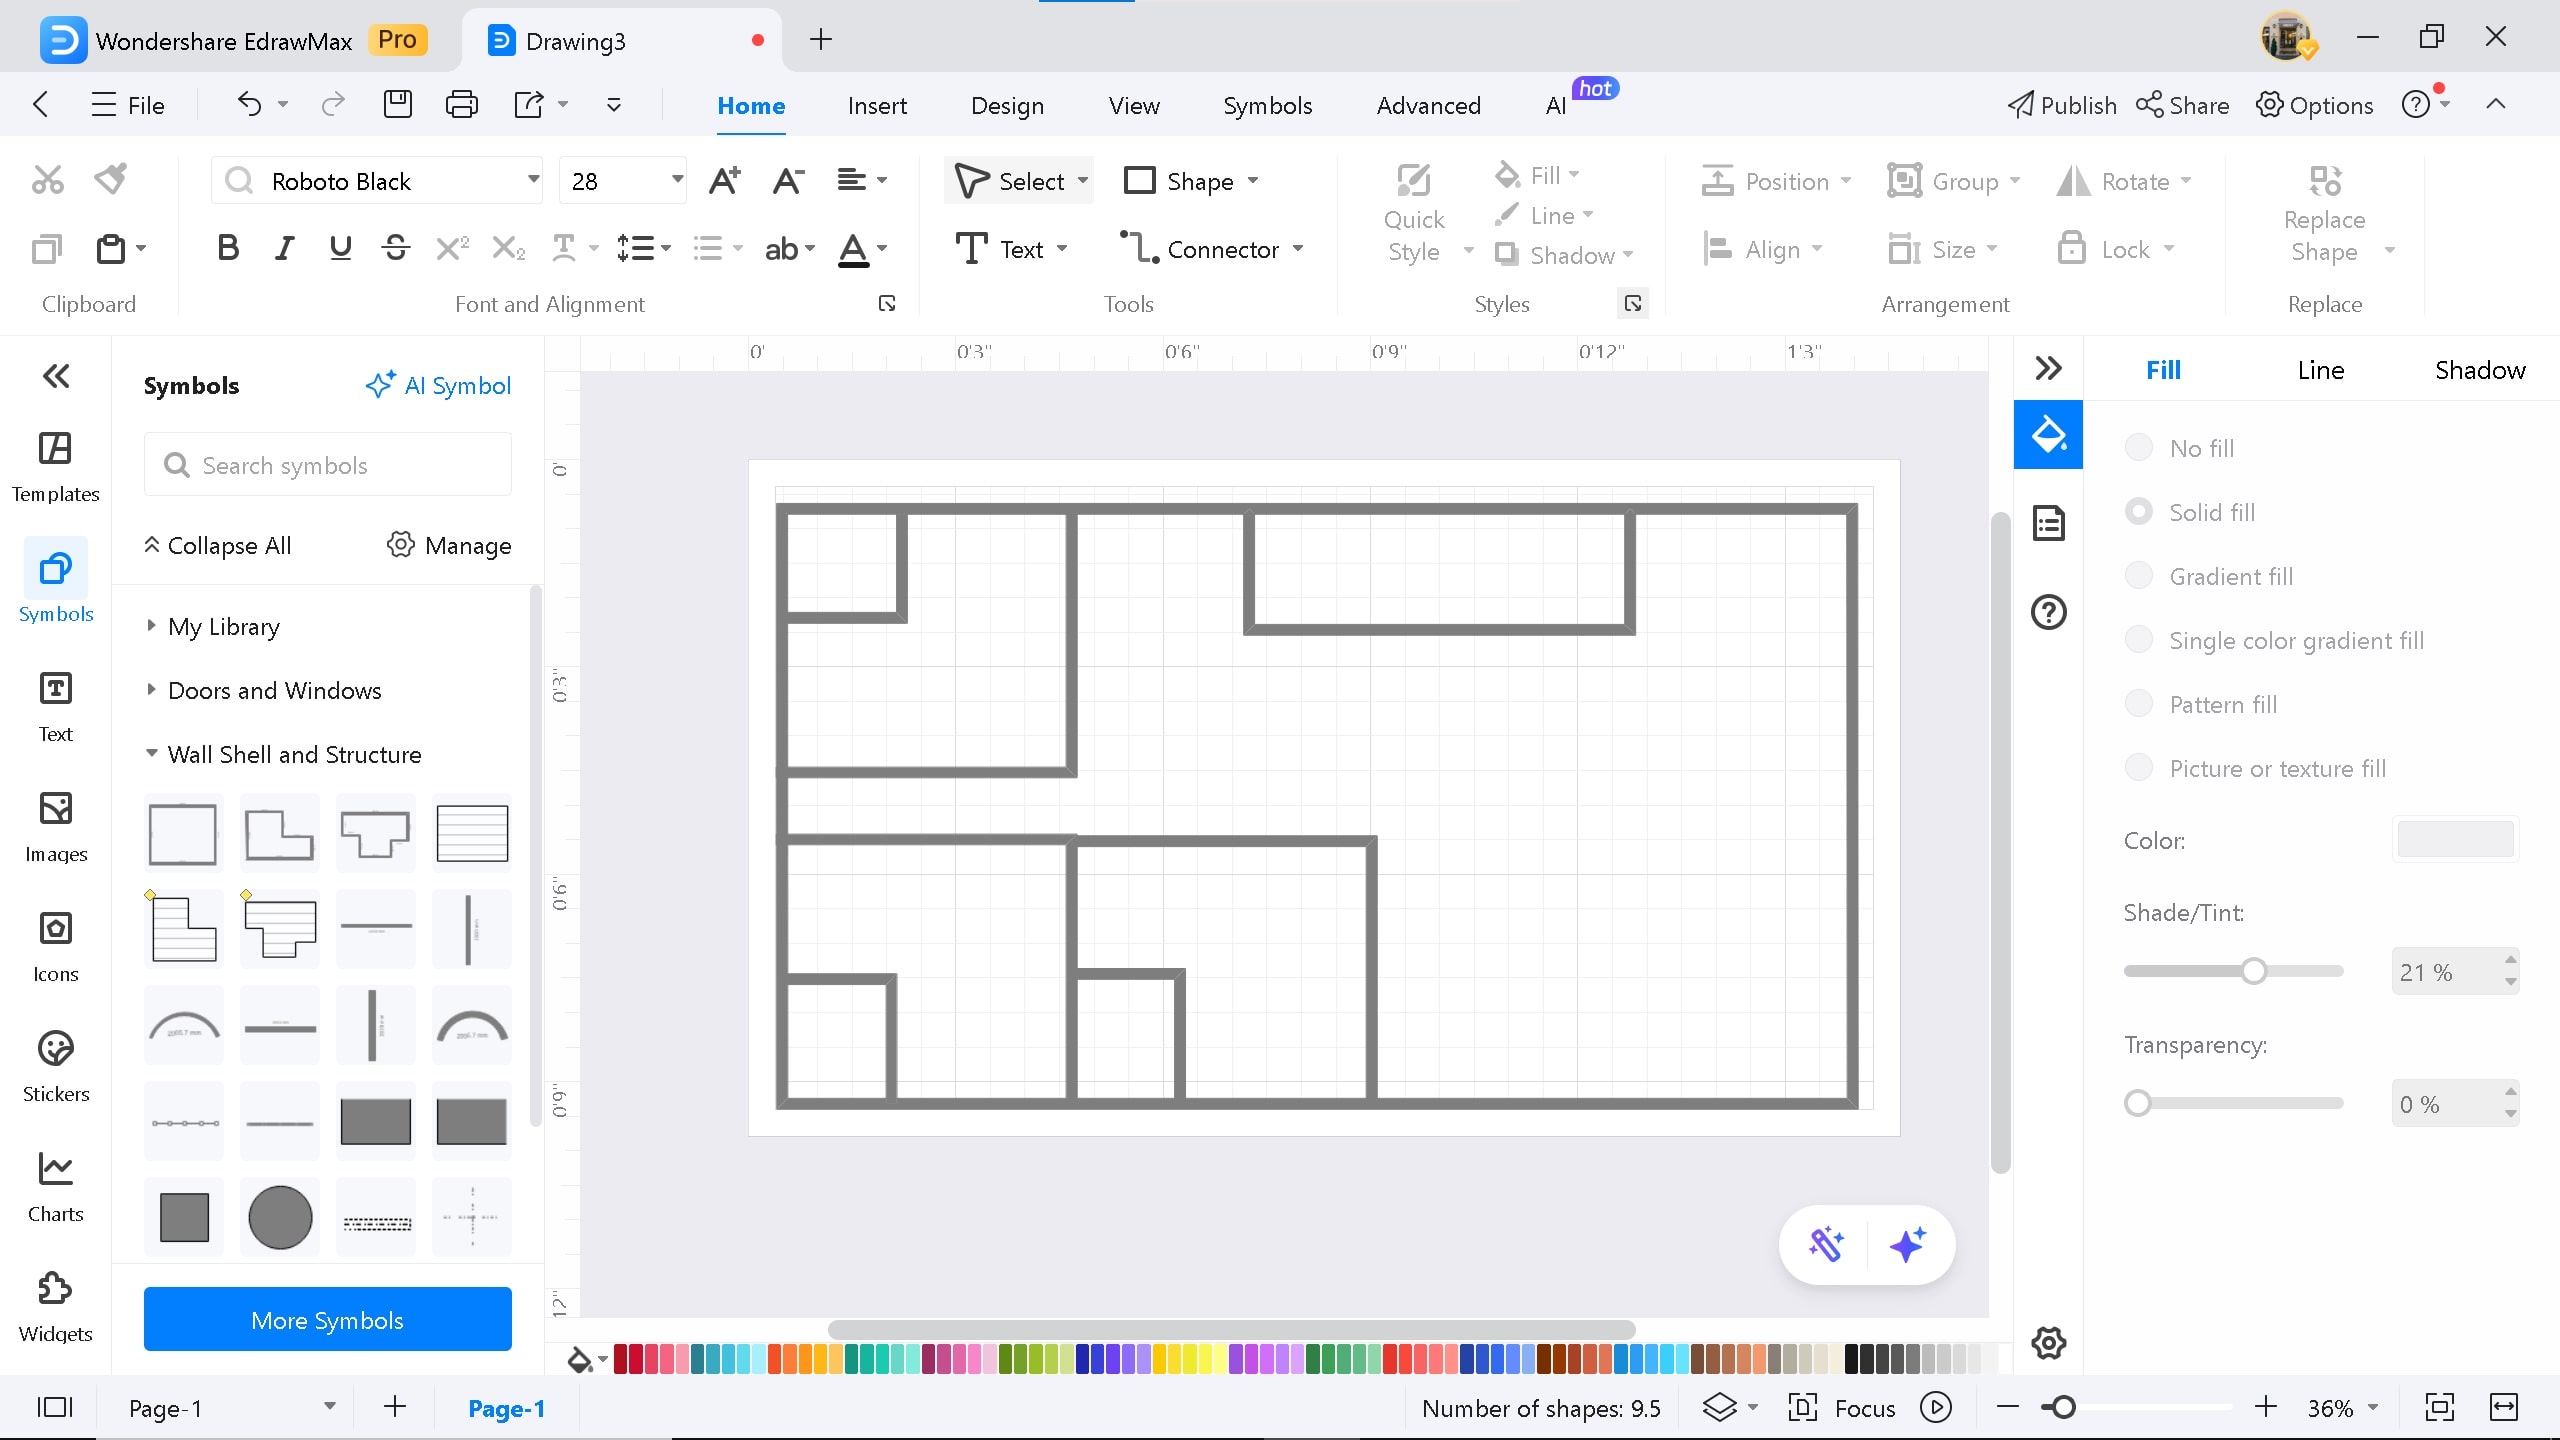Image resolution: width=2560 pixels, height=1440 pixels.
Task: Select the No fill option
Action: 2180,448
